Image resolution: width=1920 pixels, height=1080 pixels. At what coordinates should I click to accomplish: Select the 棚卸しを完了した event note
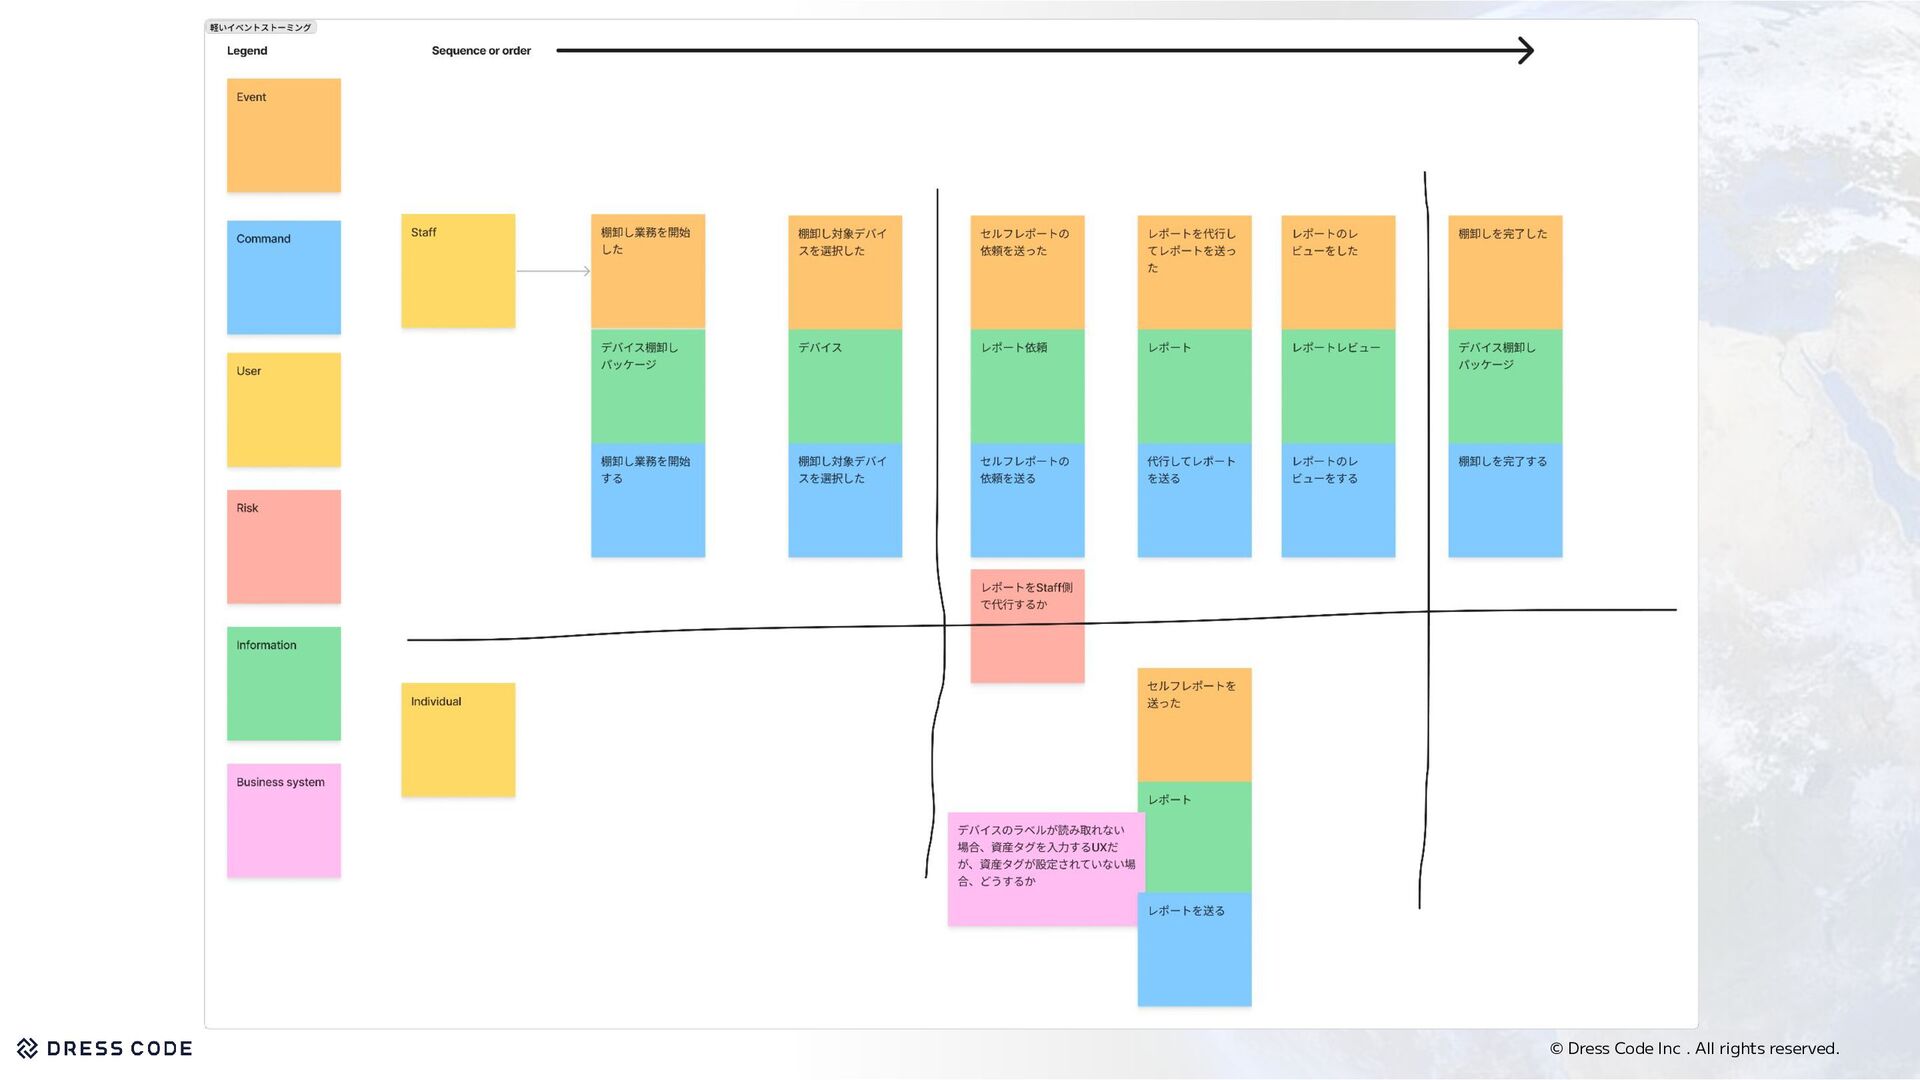(1504, 272)
